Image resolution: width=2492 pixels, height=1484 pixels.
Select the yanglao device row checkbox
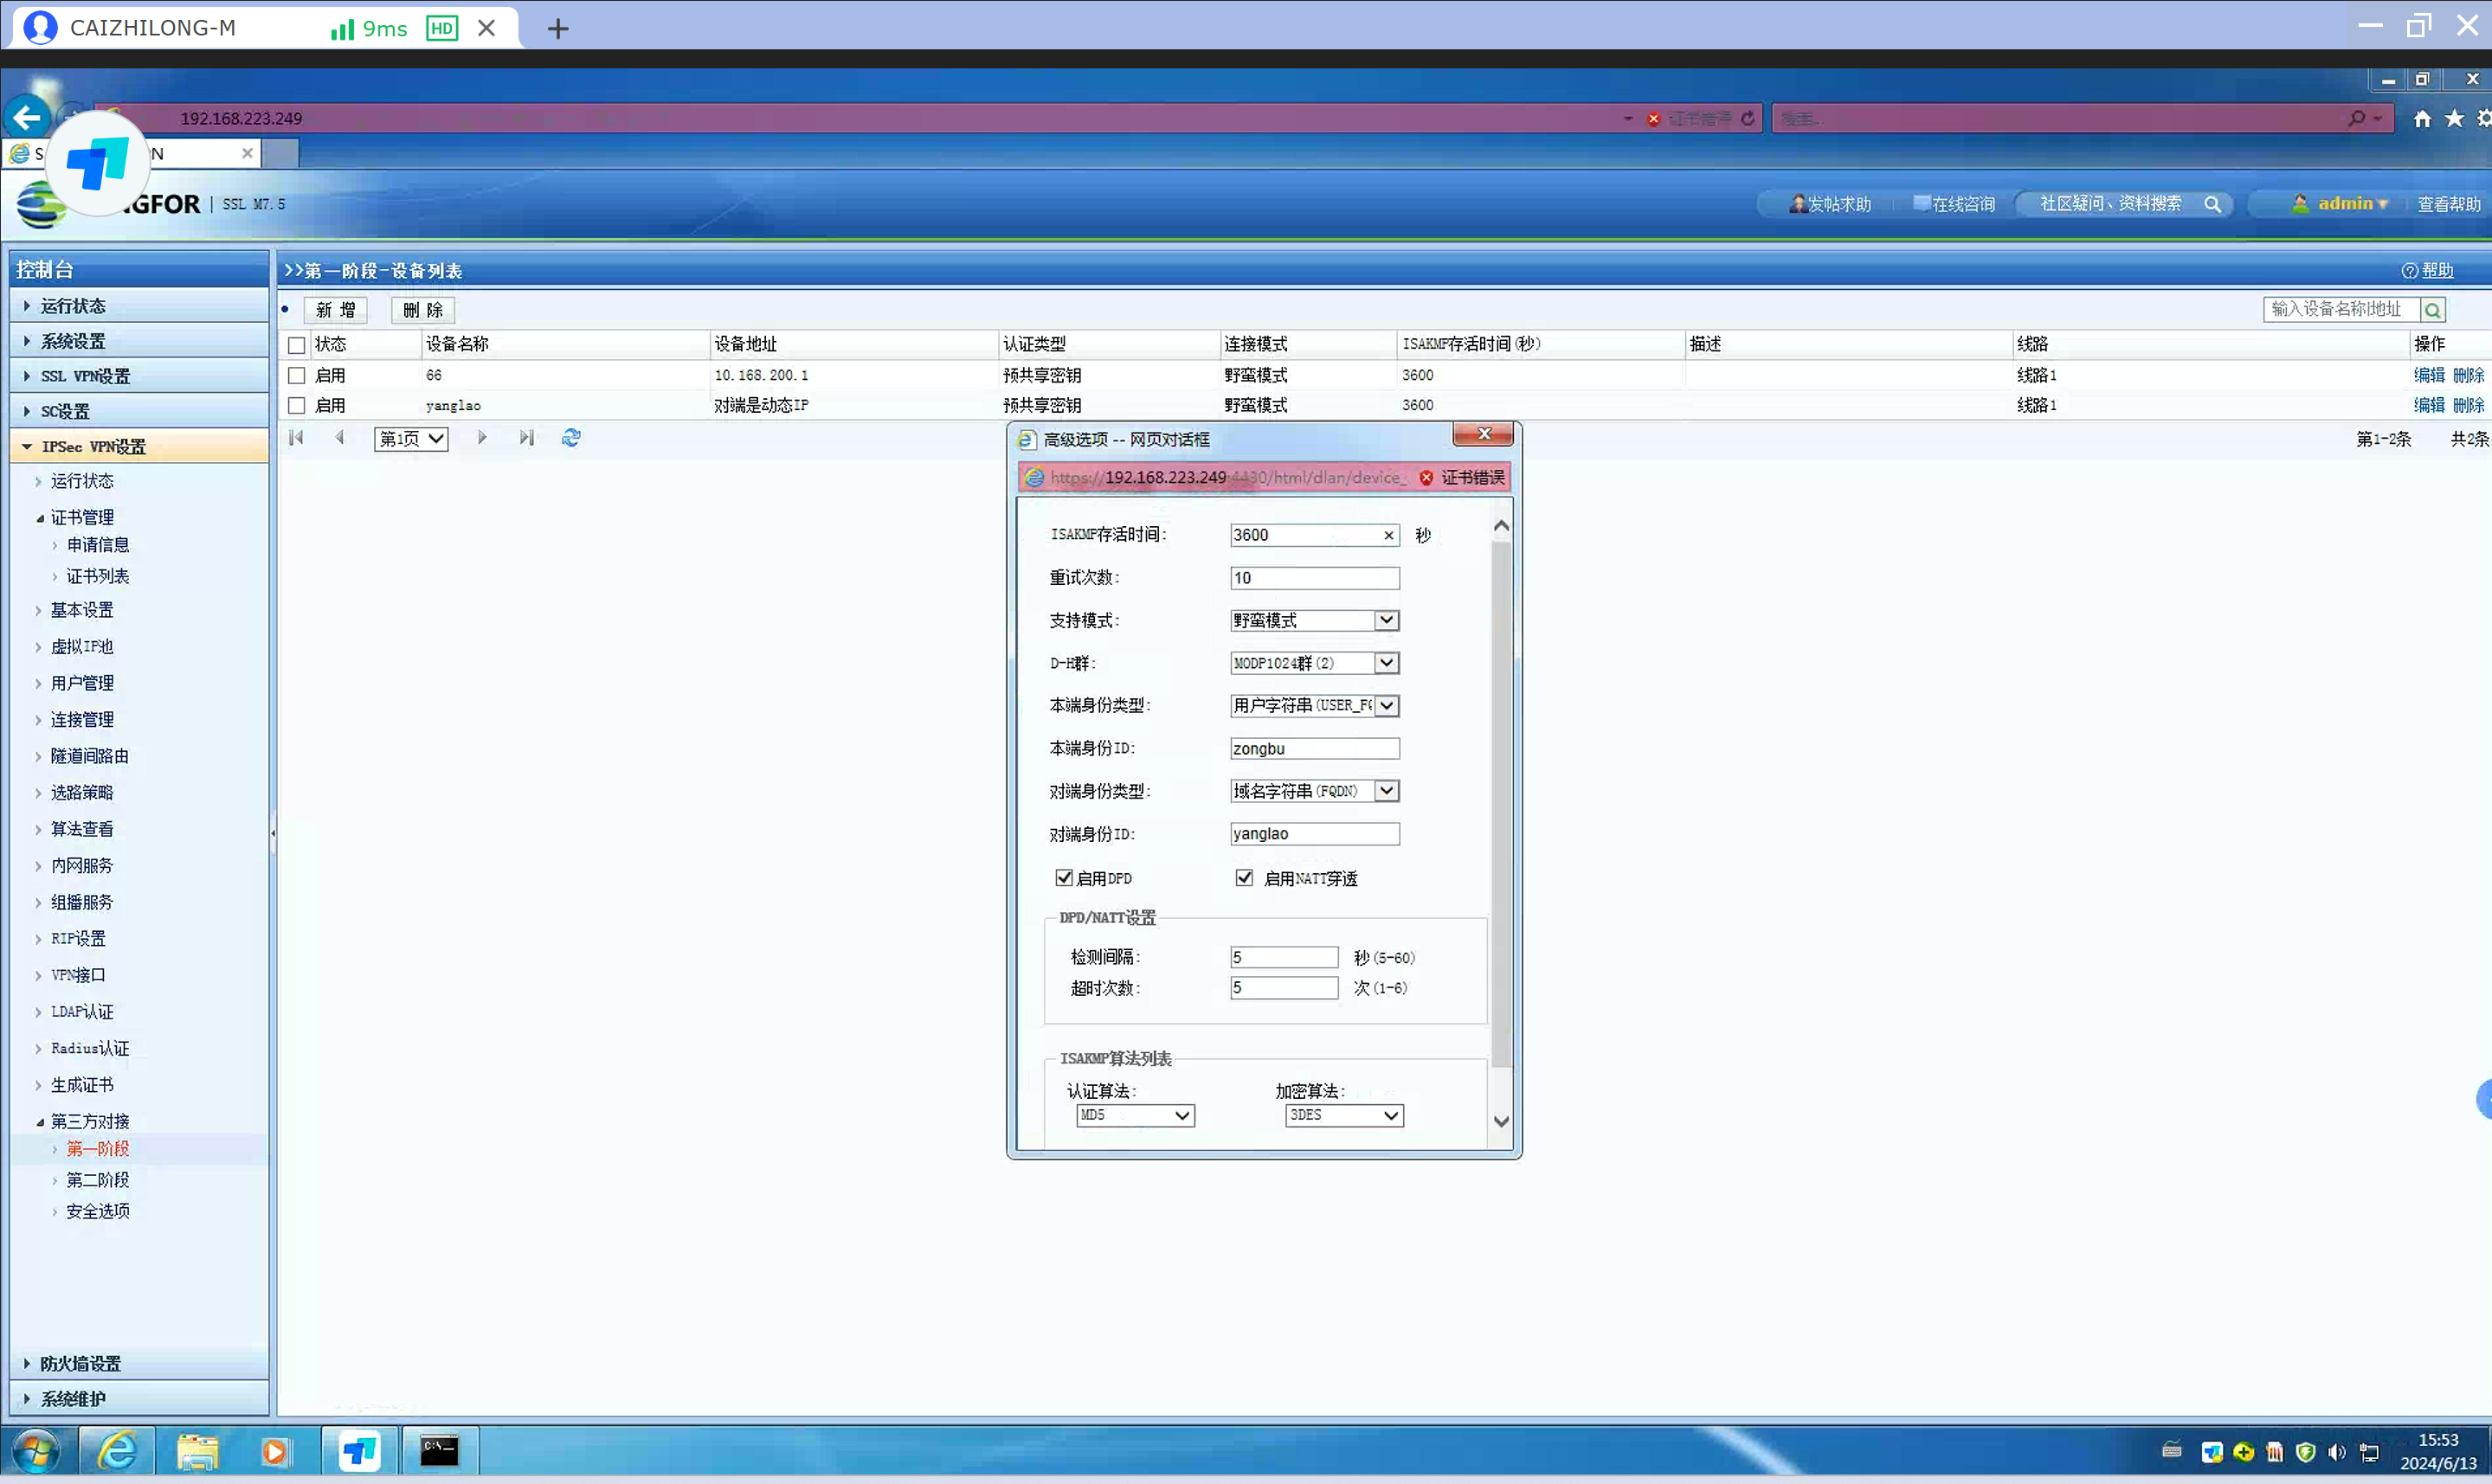tap(296, 406)
